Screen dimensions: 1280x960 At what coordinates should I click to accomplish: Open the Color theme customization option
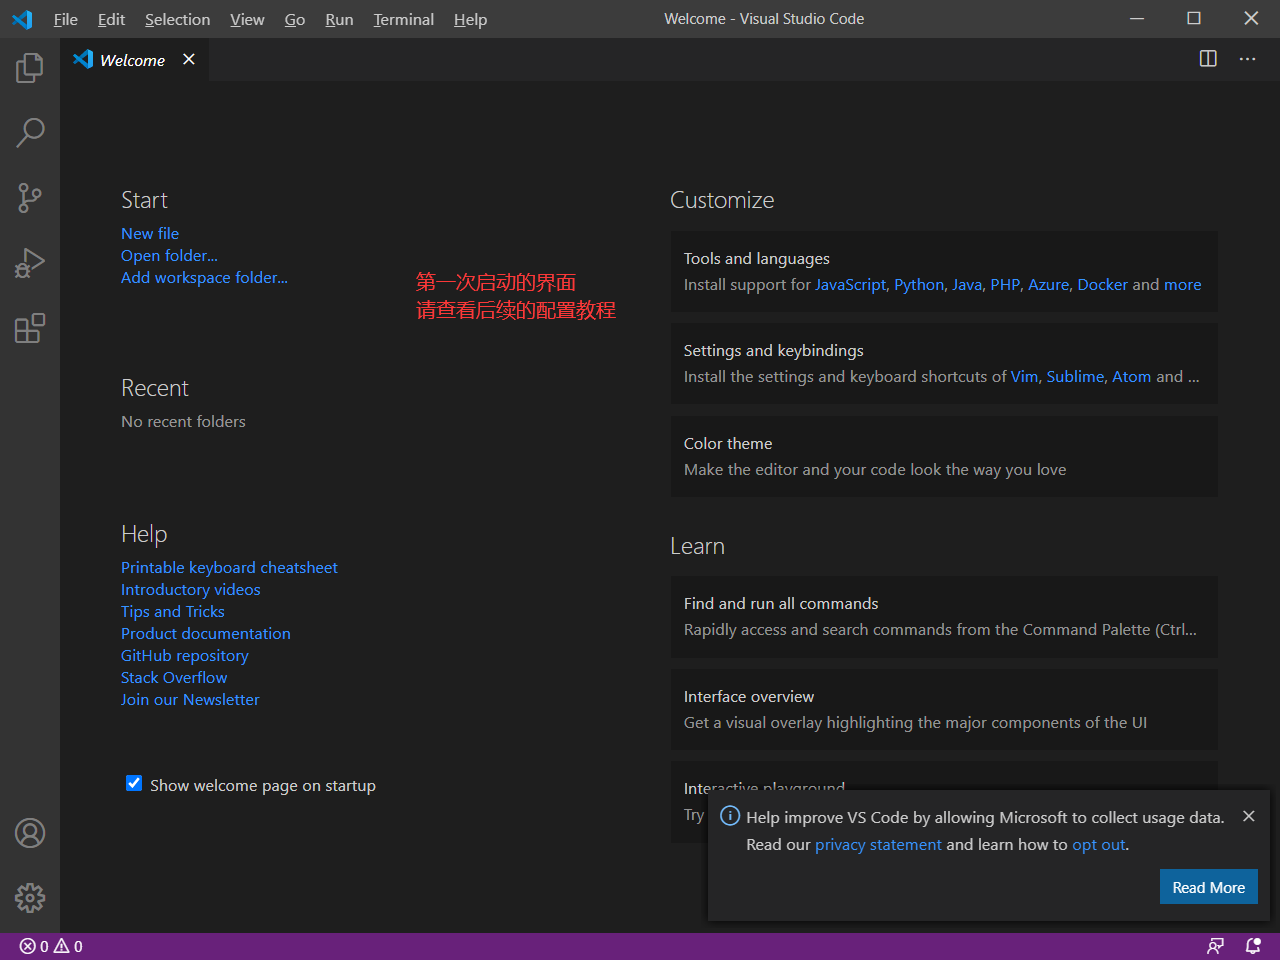943,456
